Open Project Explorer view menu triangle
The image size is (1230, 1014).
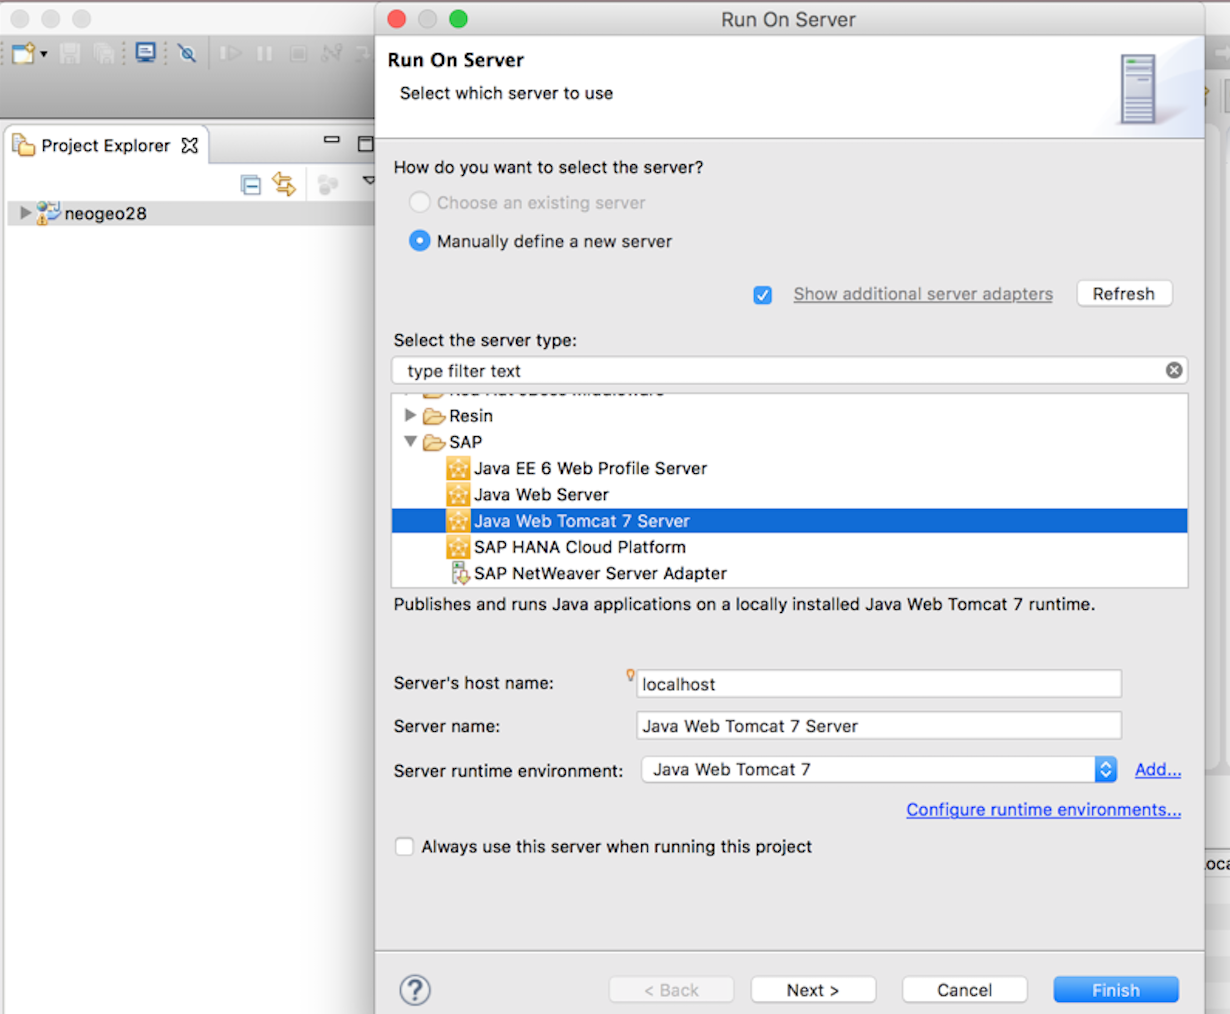pos(368,181)
